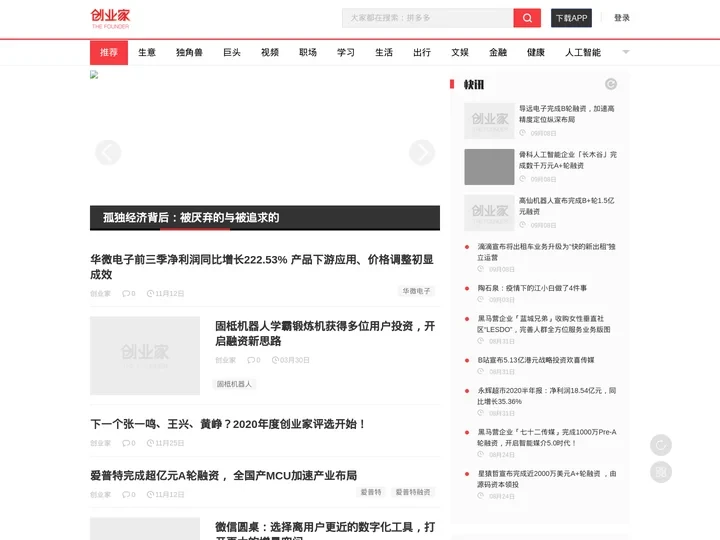720x540 pixels.
Task: Open news 导远电子完成B轮融资
Action: tap(567, 114)
